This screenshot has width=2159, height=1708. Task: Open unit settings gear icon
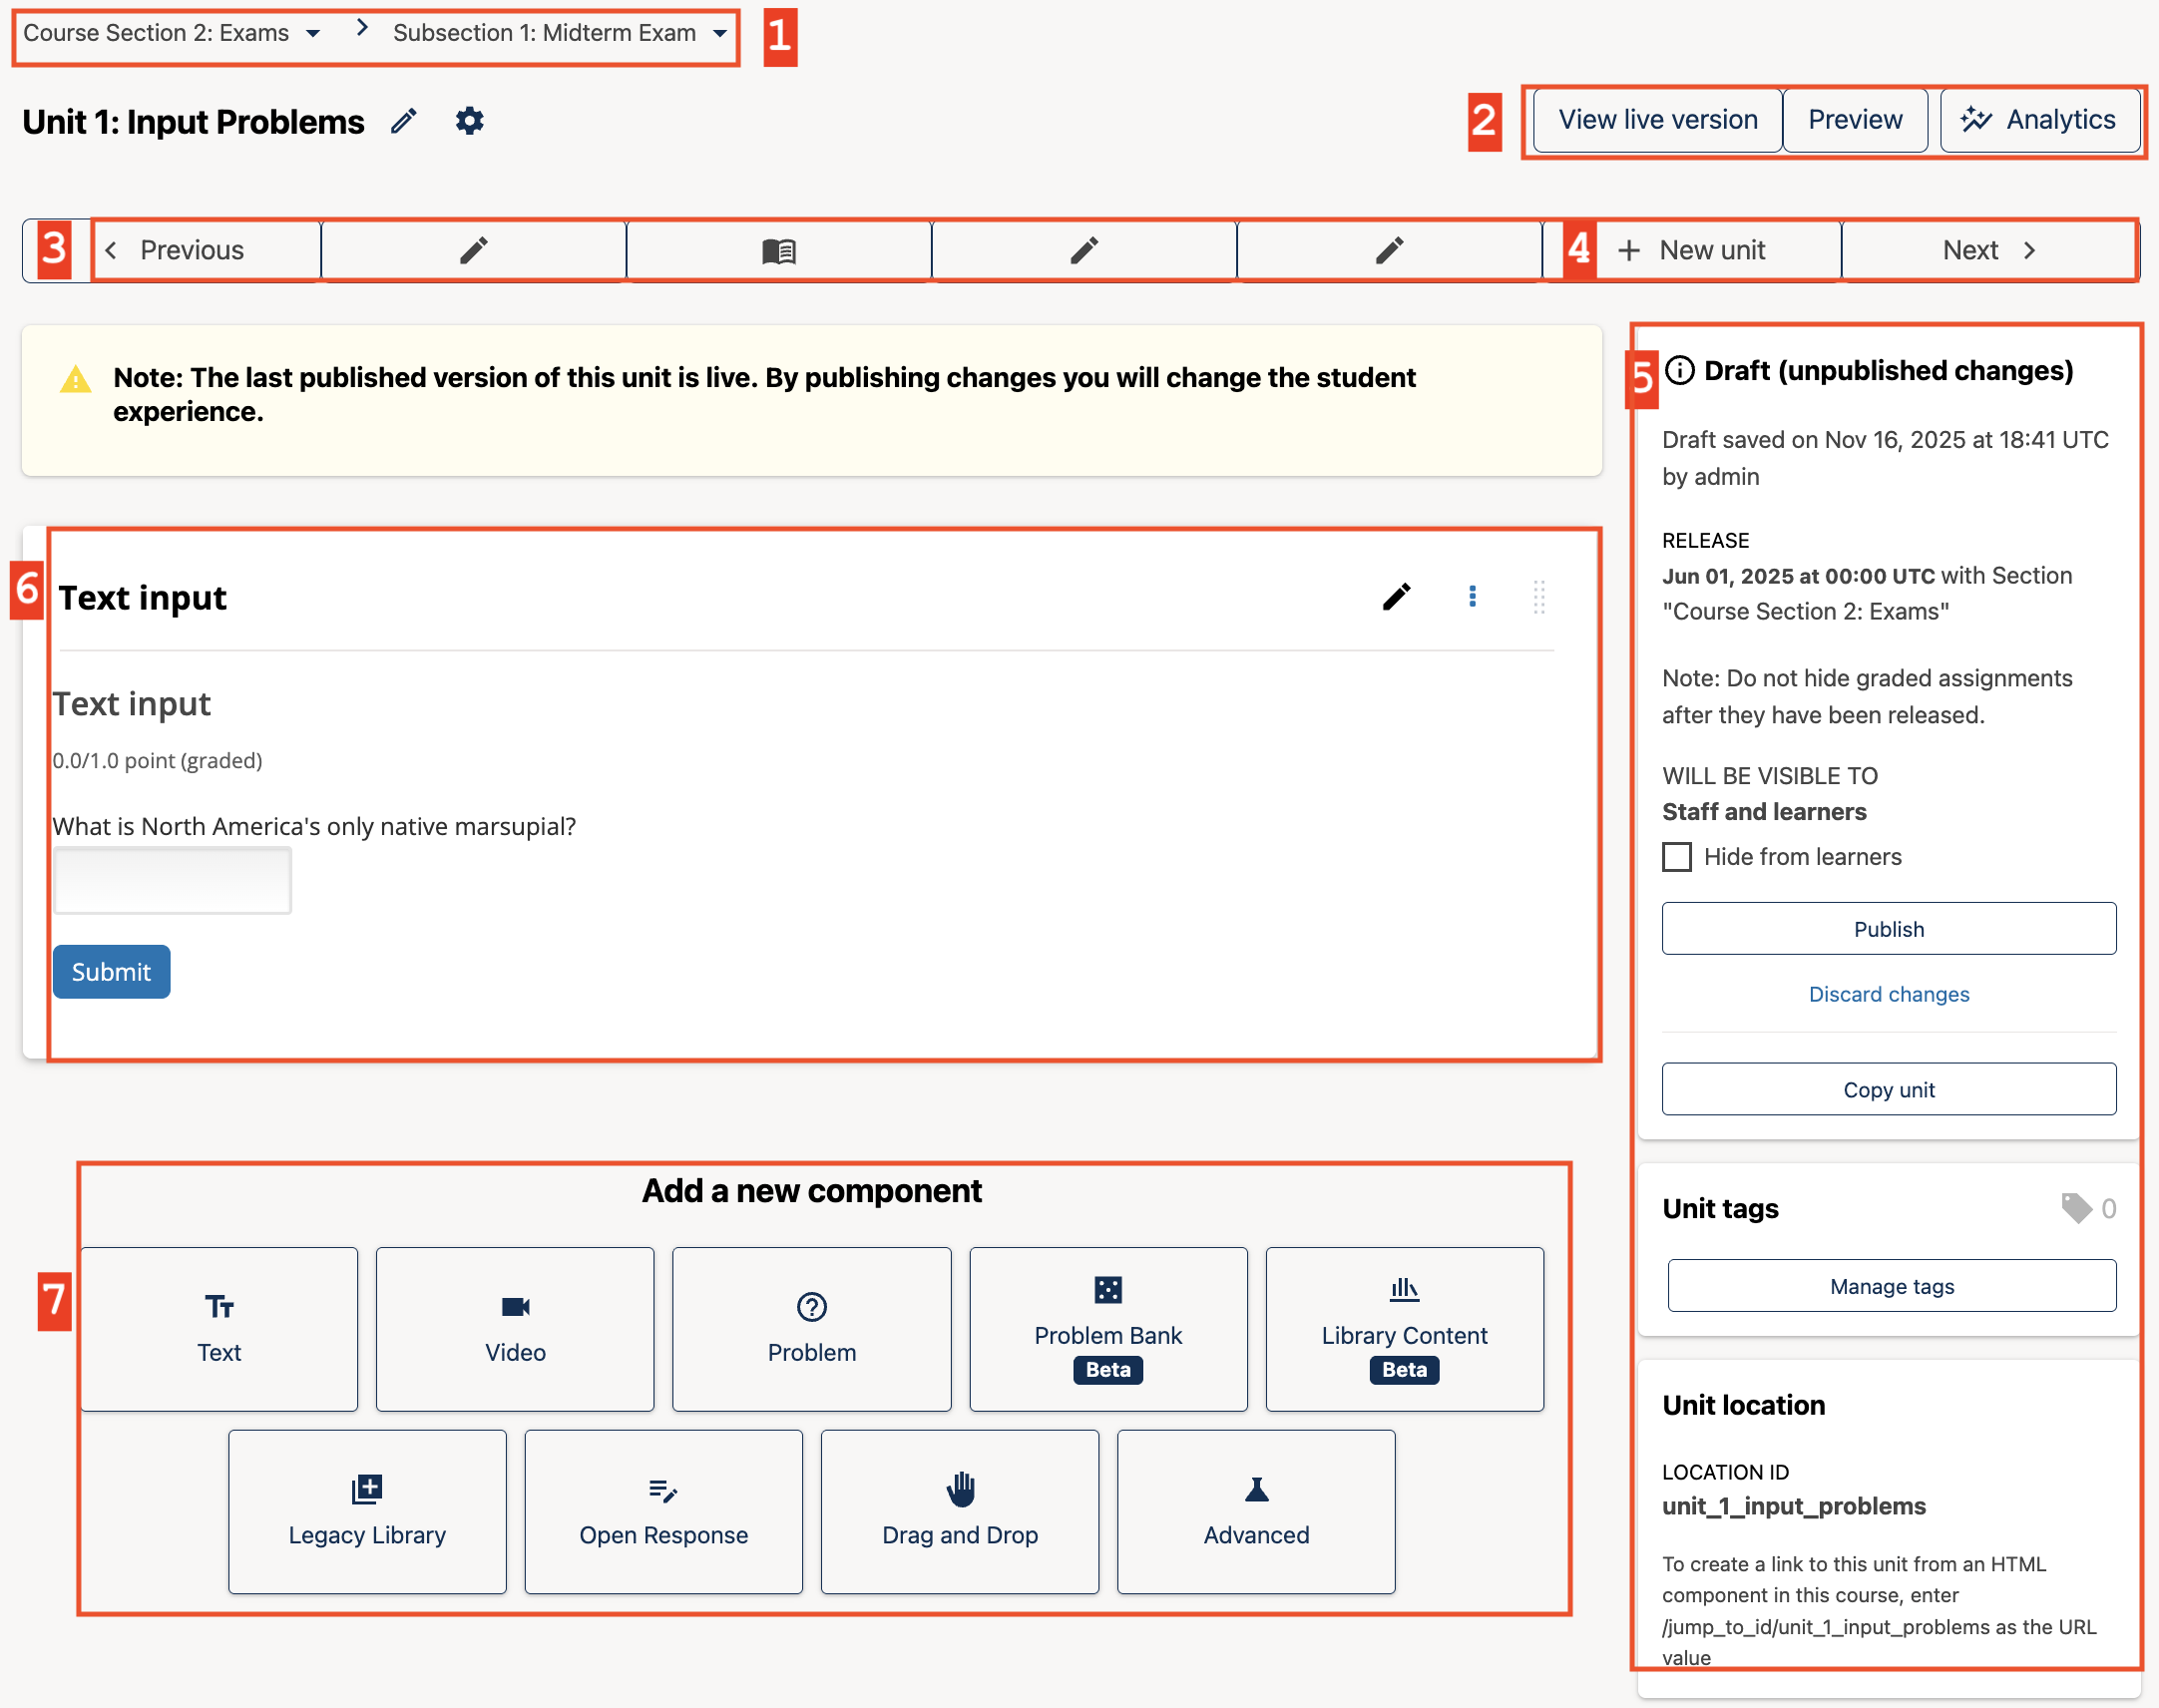pyautogui.click(x=469, y=121)
